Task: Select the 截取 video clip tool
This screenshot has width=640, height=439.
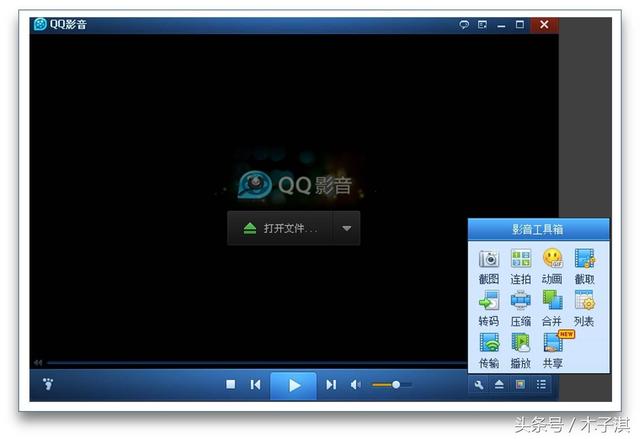Action: [584, 267]
